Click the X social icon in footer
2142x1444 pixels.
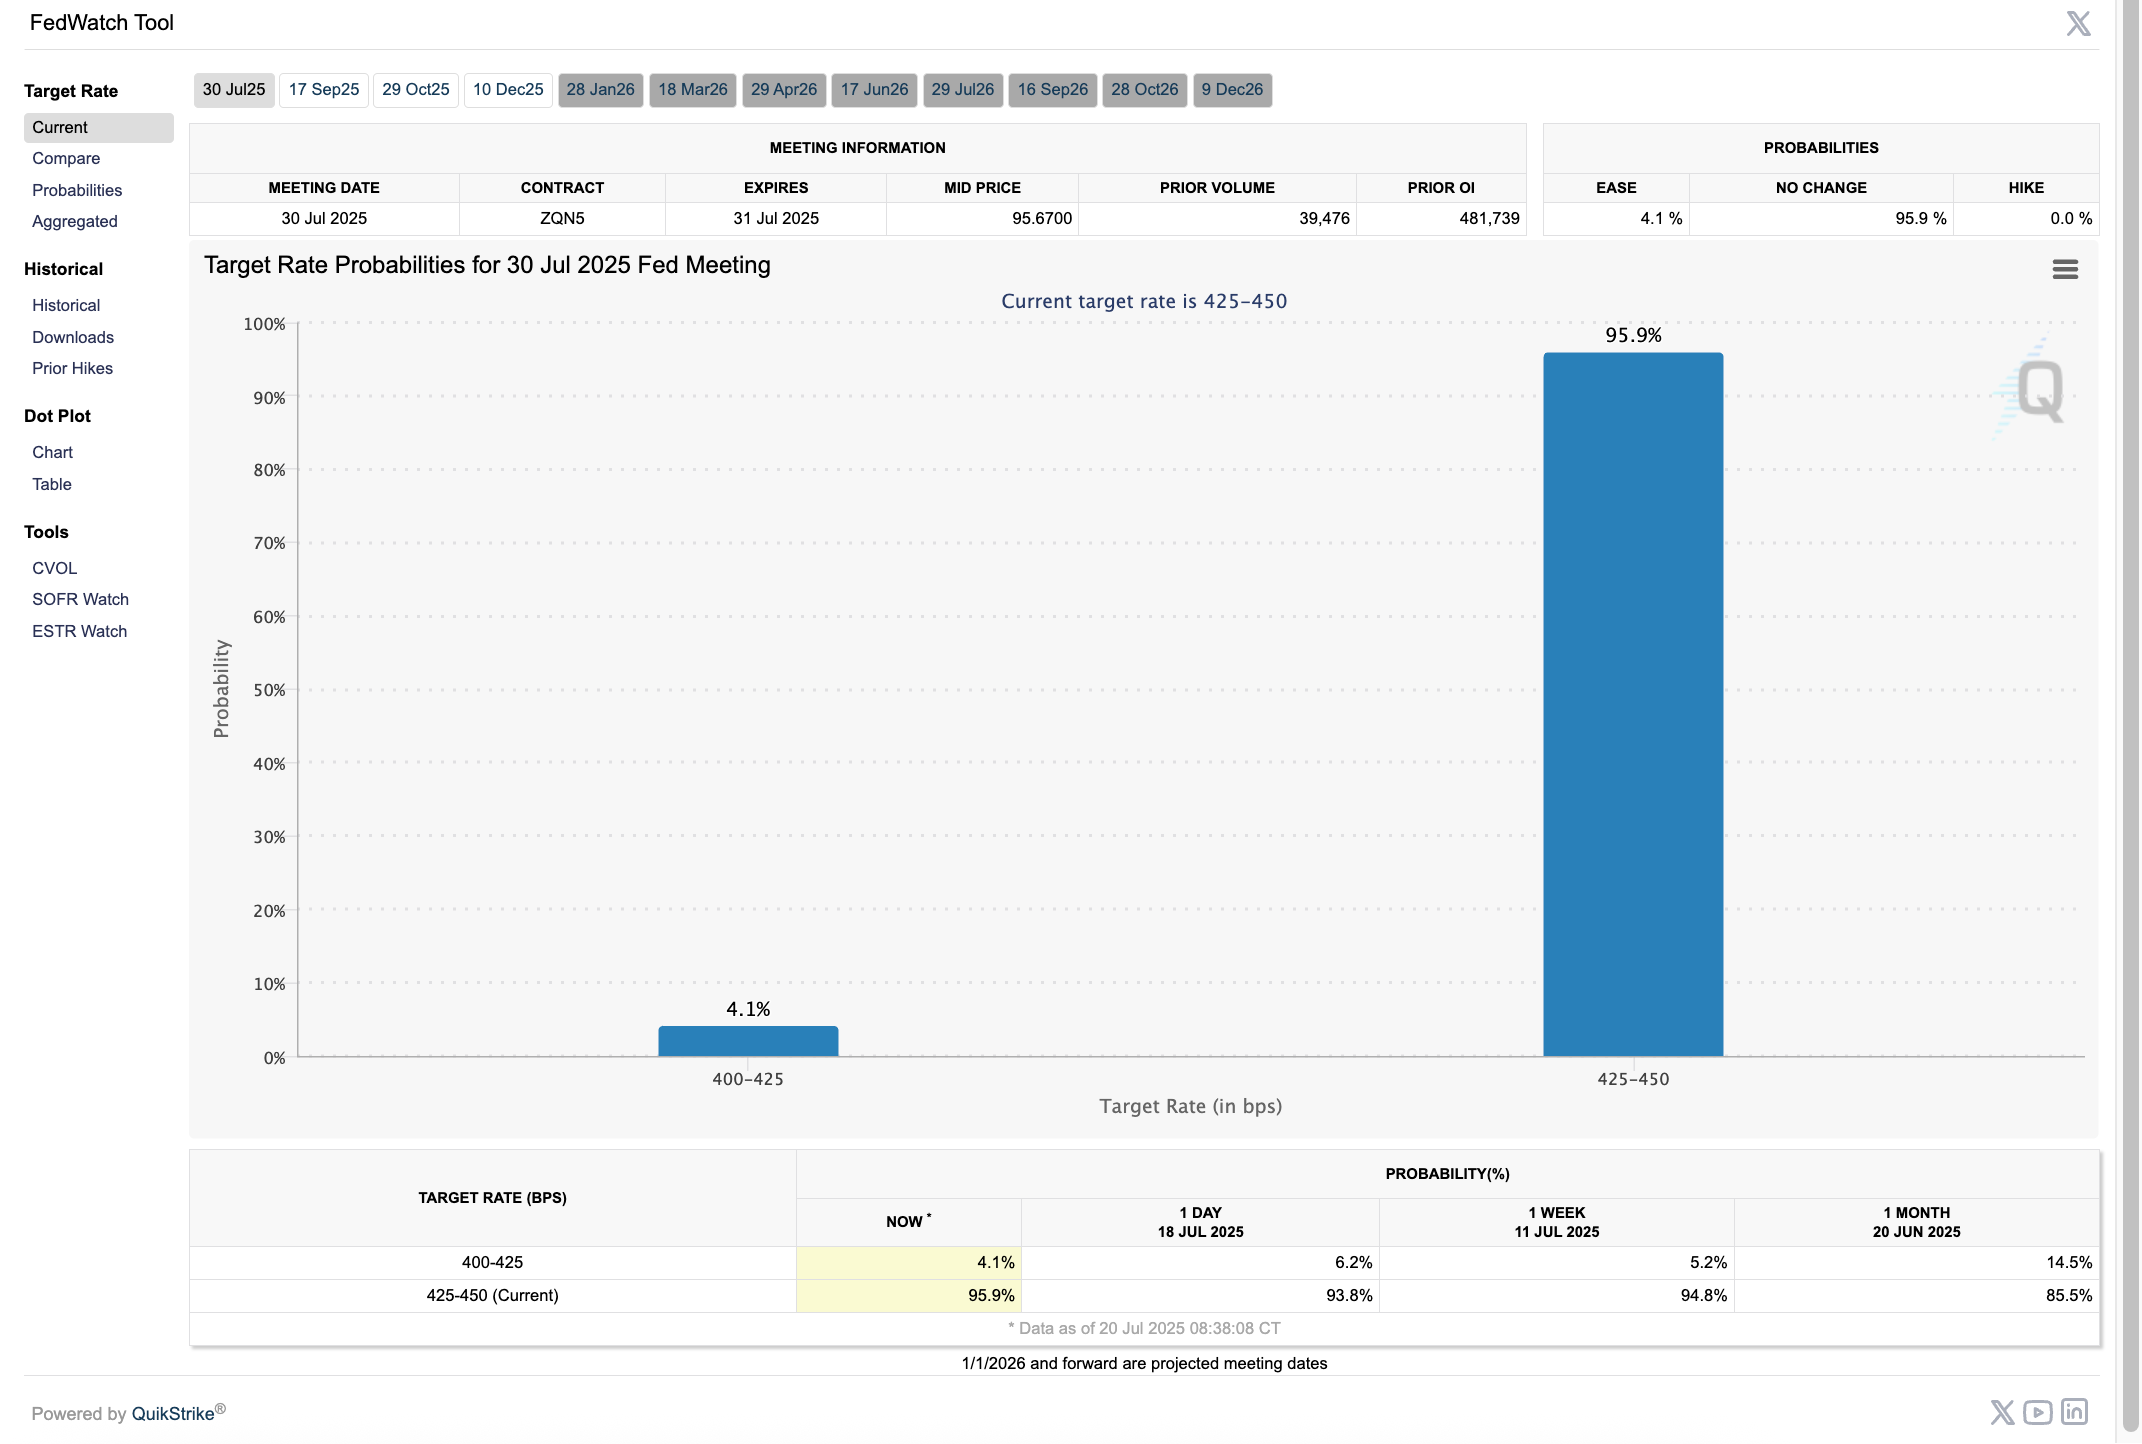(2002, 1412)
